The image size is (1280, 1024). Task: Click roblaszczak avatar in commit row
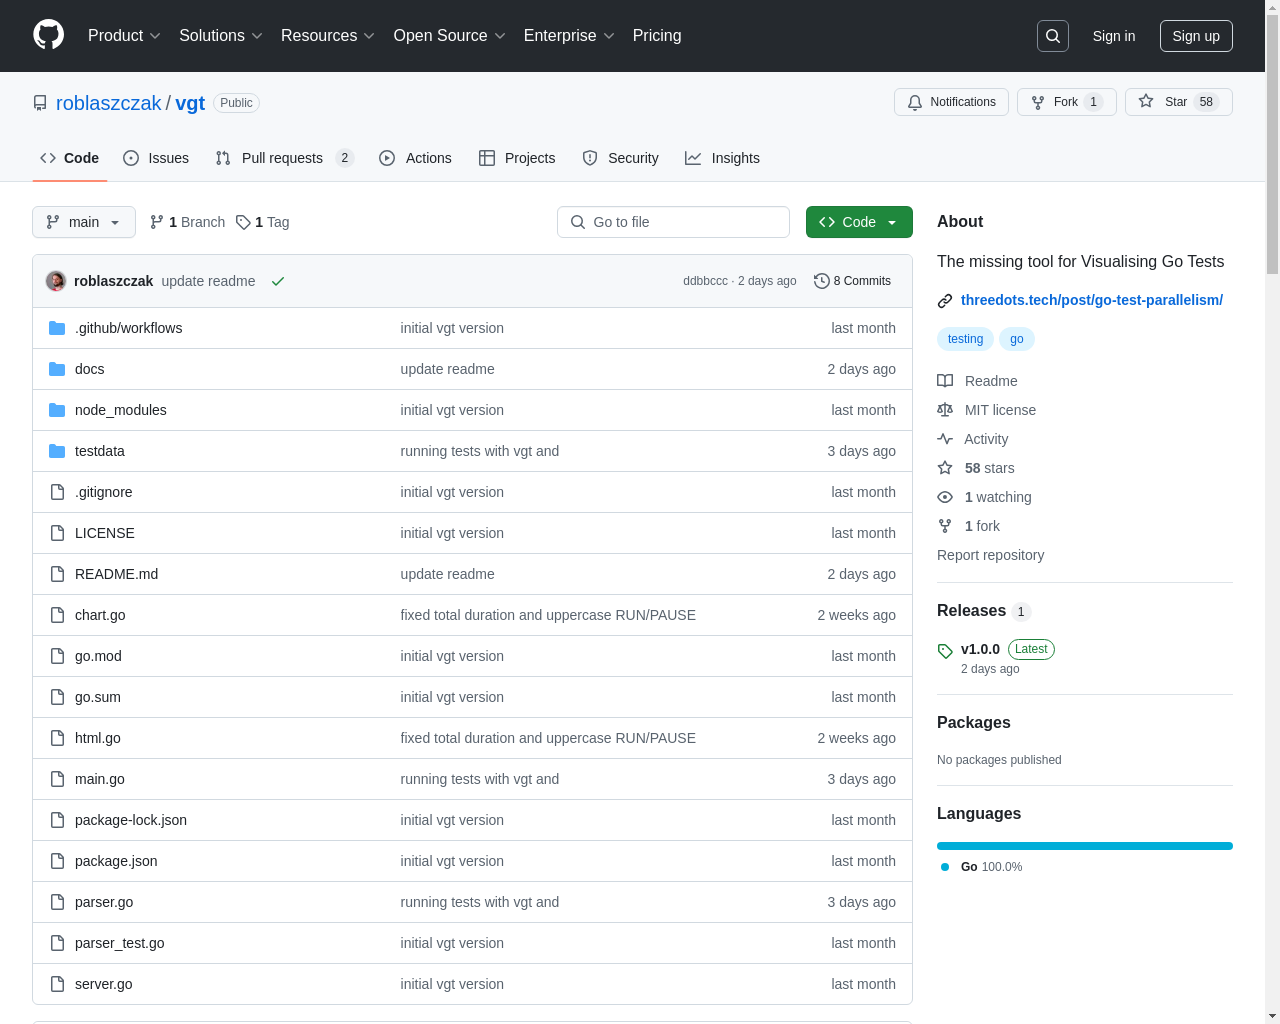coord(56,281)
